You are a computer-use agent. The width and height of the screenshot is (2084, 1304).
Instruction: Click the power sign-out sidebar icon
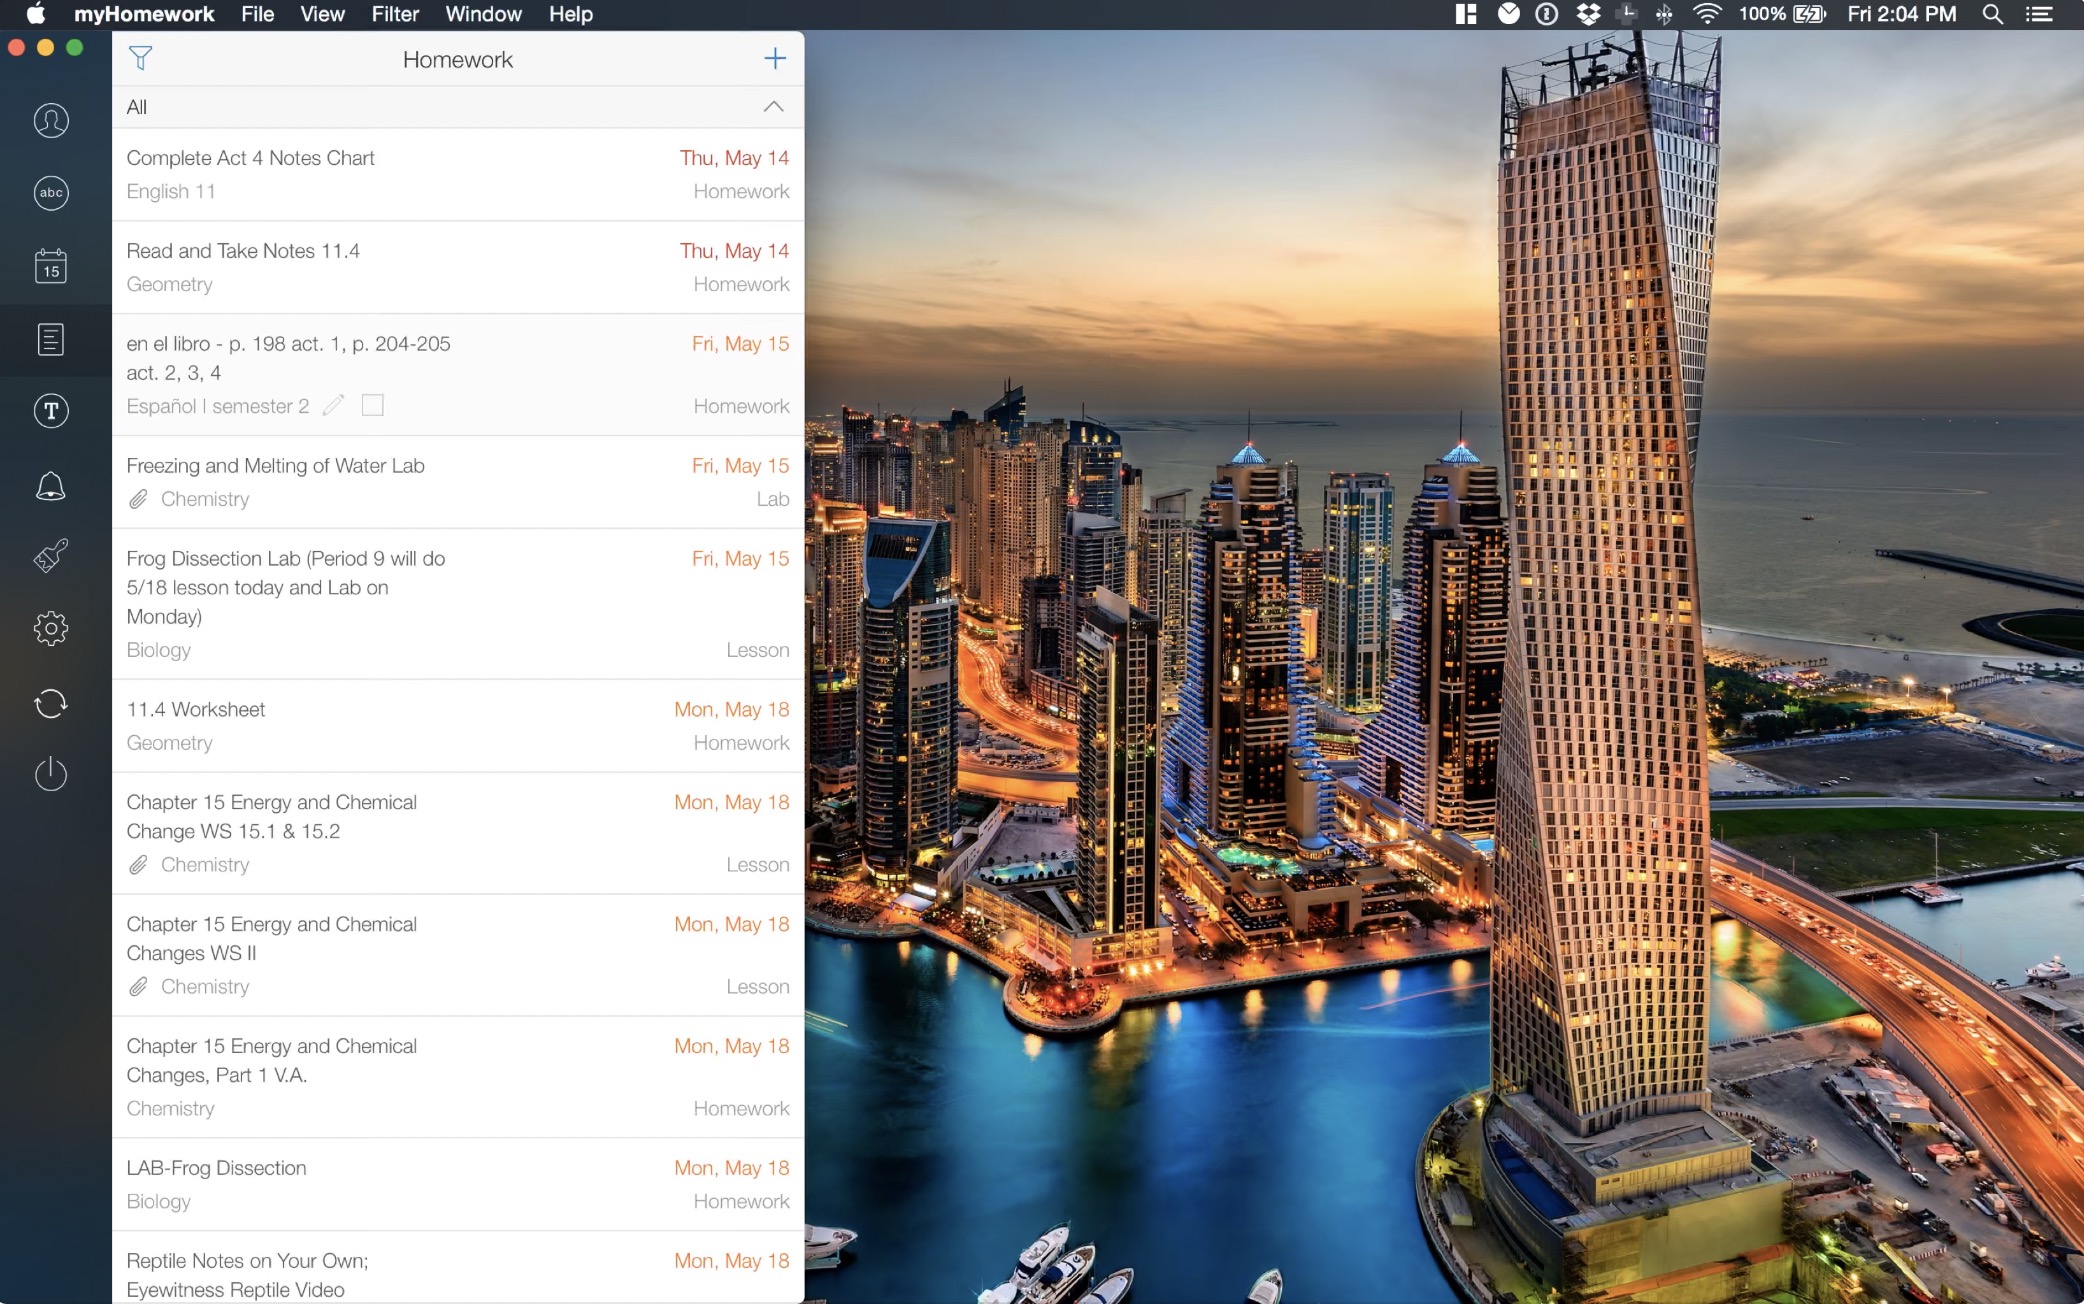pyautogui.click(x=51, y=774)
